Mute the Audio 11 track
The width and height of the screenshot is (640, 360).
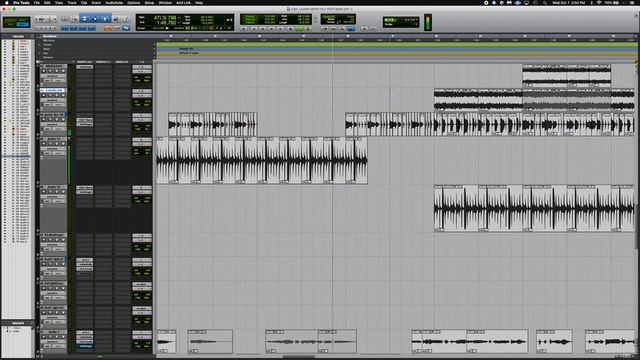63,144
